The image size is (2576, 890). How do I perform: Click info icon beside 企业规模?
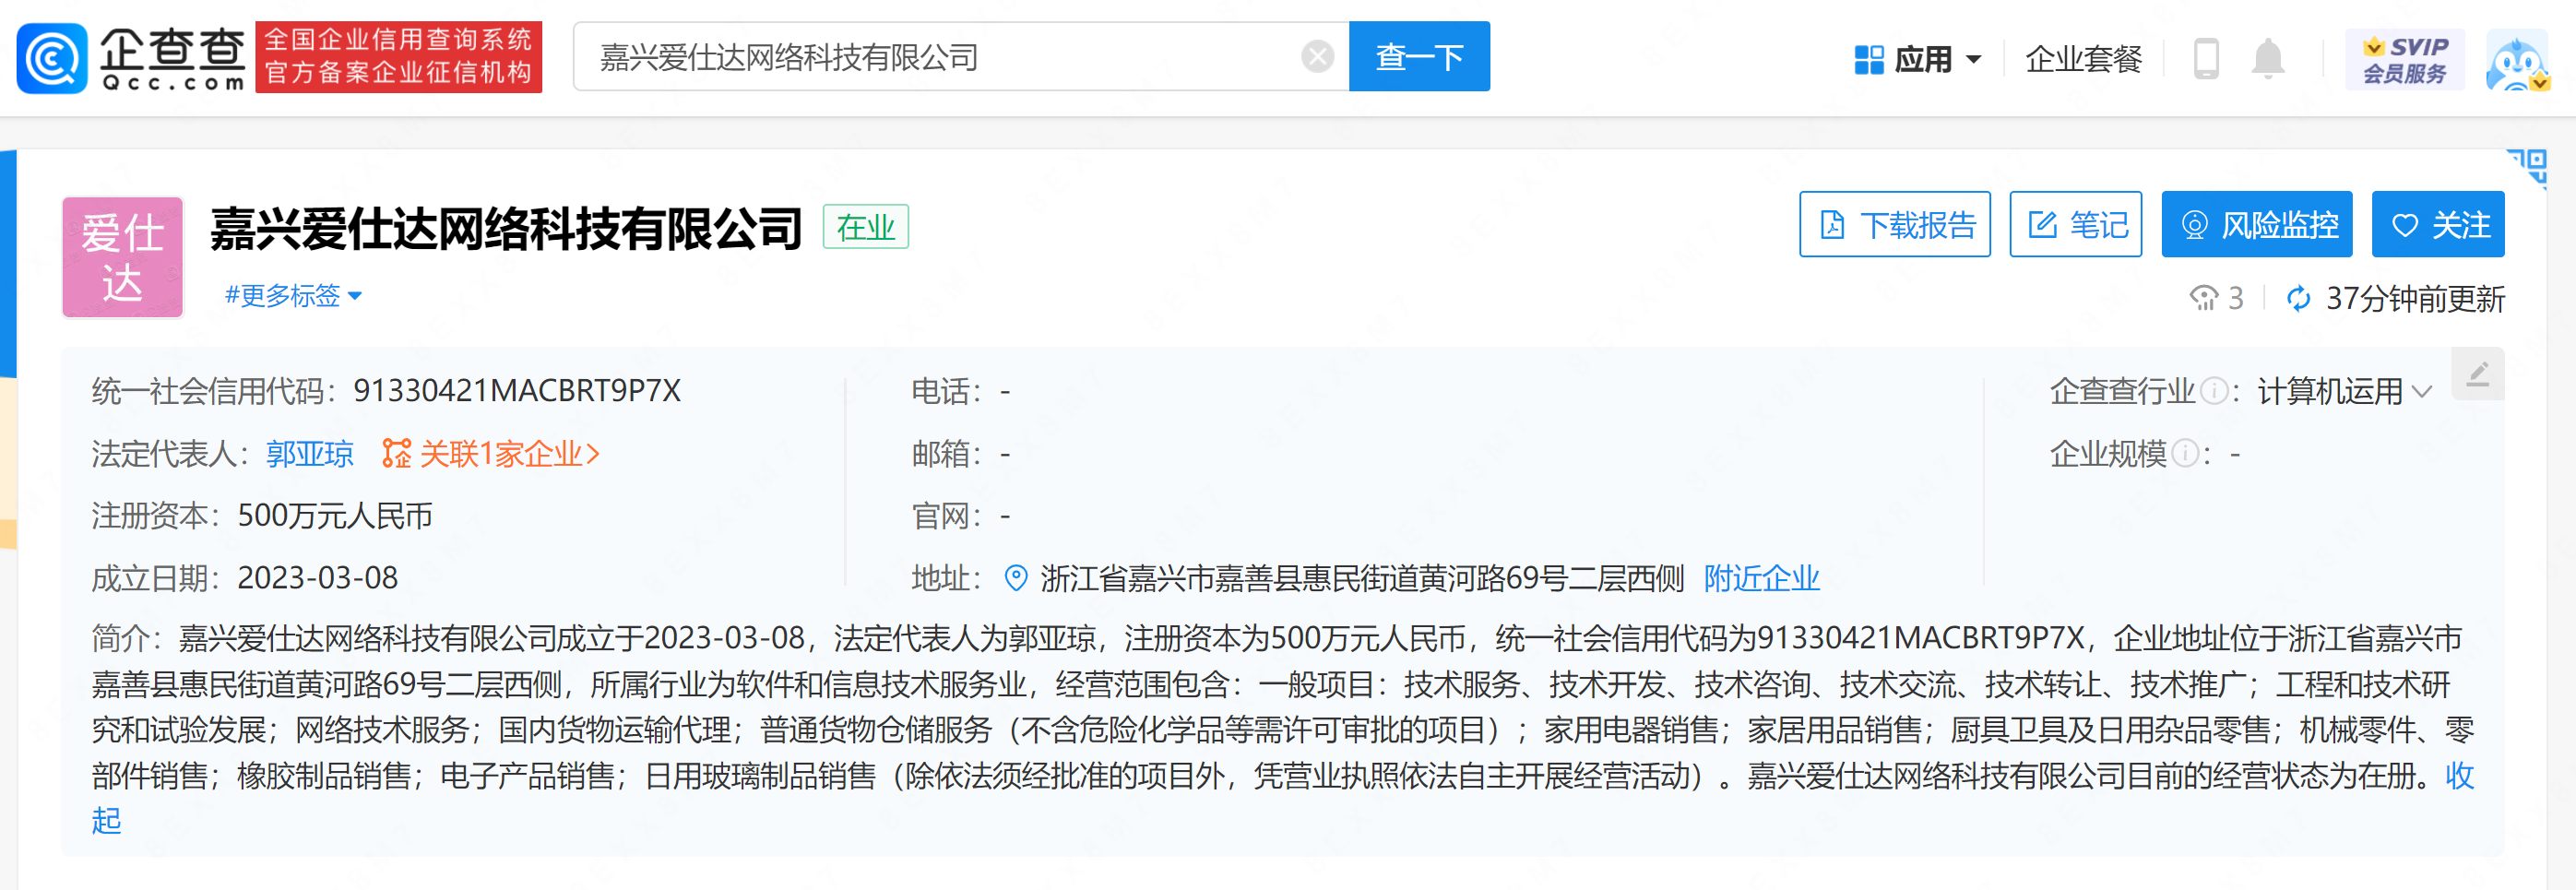click(x=2186, y=454)
